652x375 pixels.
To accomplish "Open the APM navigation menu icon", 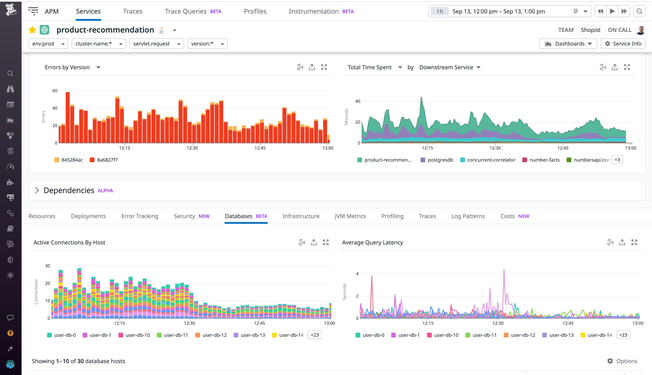I will click(33, 11).
